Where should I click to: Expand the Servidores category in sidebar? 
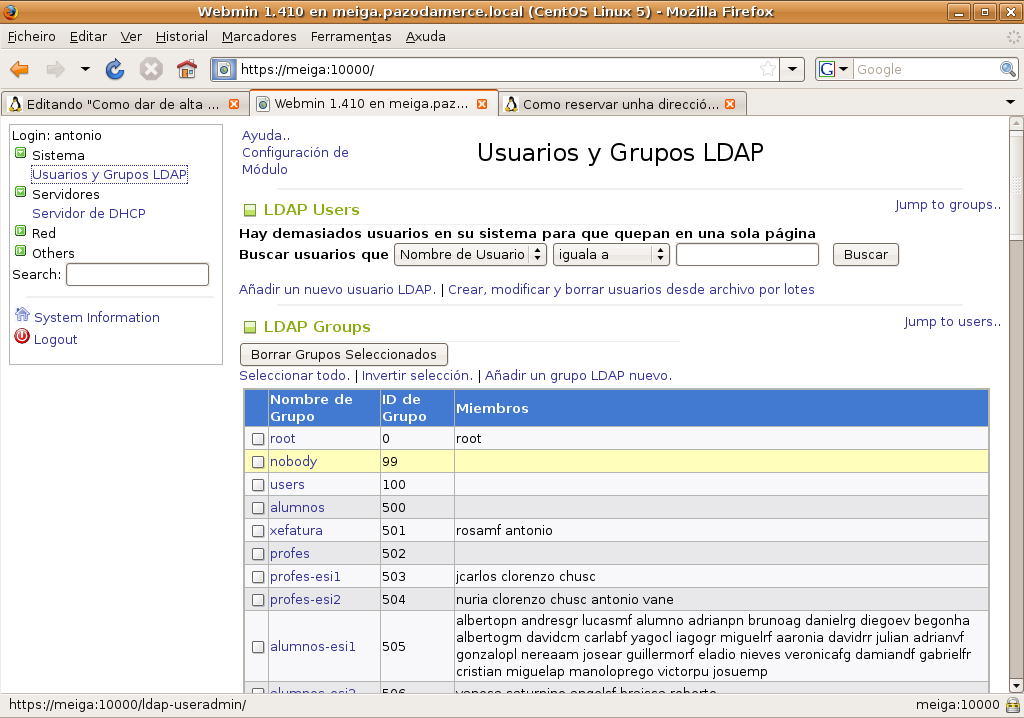pyautogui.click(x=20, y=194)
